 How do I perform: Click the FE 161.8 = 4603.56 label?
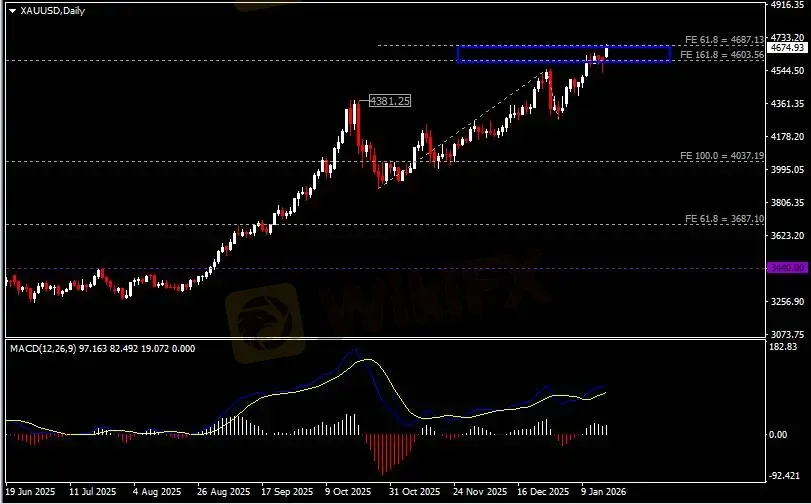[722, 55]
